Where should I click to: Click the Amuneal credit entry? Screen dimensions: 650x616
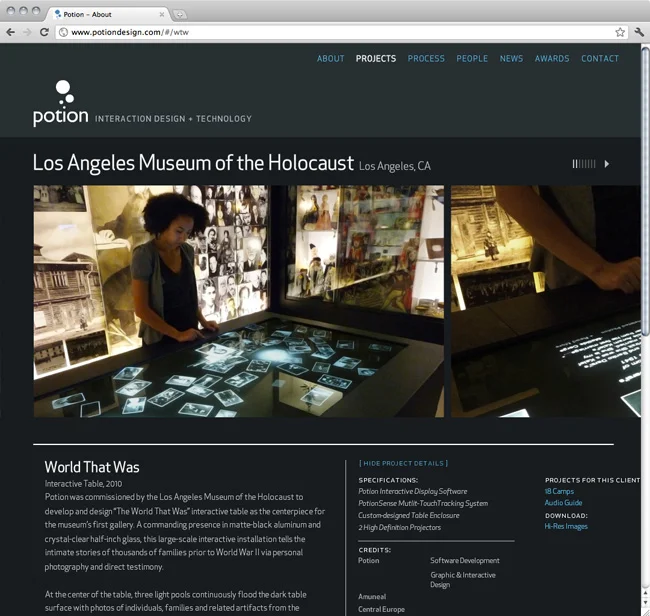pyautogui.click(x=372, y=597)
